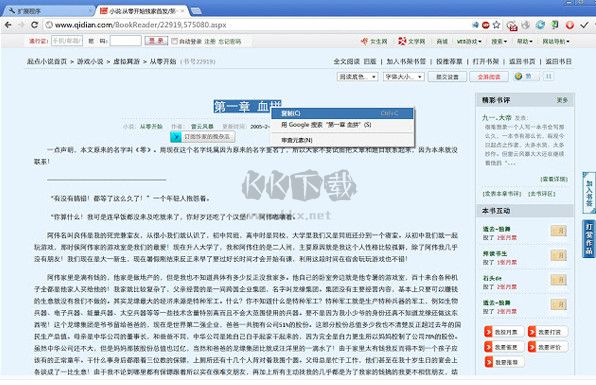This screenshot has width=596, height=385.
Task: Click the 加入书架书签 link
Action: click(406, 61)
